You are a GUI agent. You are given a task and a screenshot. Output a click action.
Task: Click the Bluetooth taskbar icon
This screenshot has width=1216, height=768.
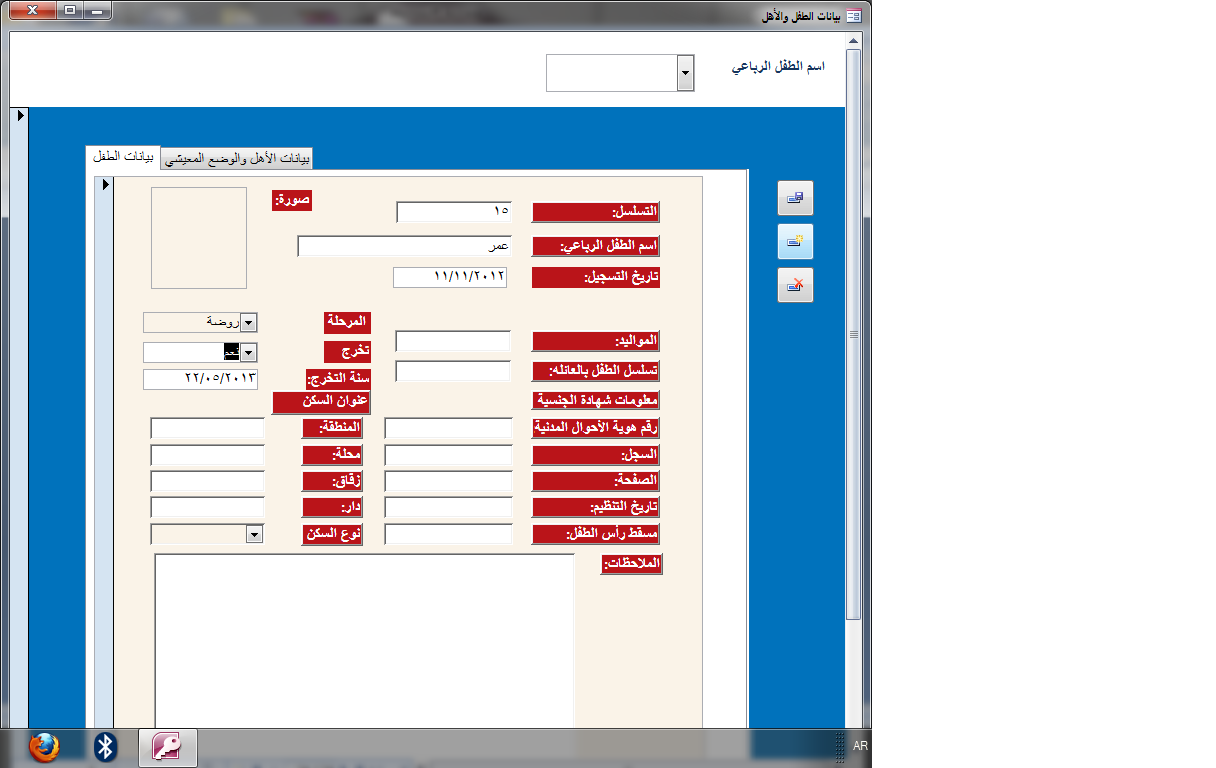[x=105, y=747]
